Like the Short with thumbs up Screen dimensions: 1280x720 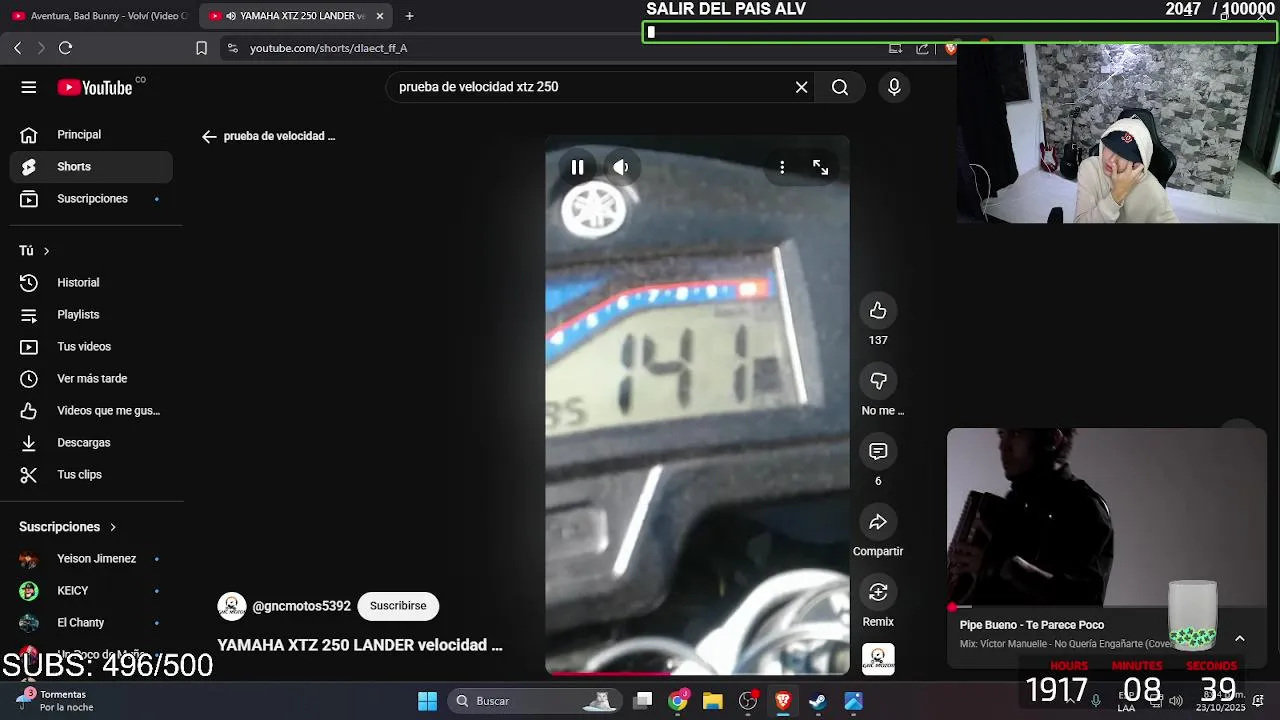click(878, 311)
